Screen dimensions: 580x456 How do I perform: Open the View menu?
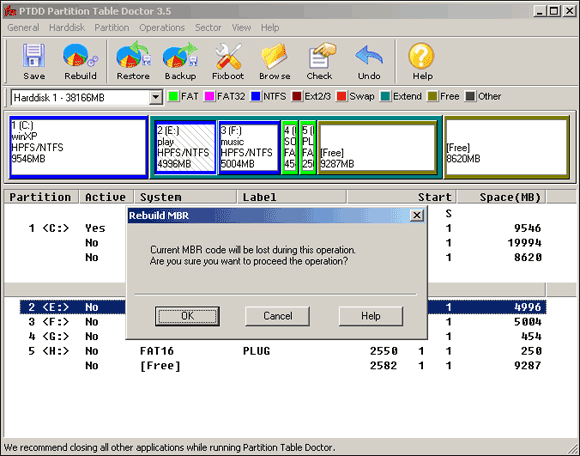coord(241,28)
